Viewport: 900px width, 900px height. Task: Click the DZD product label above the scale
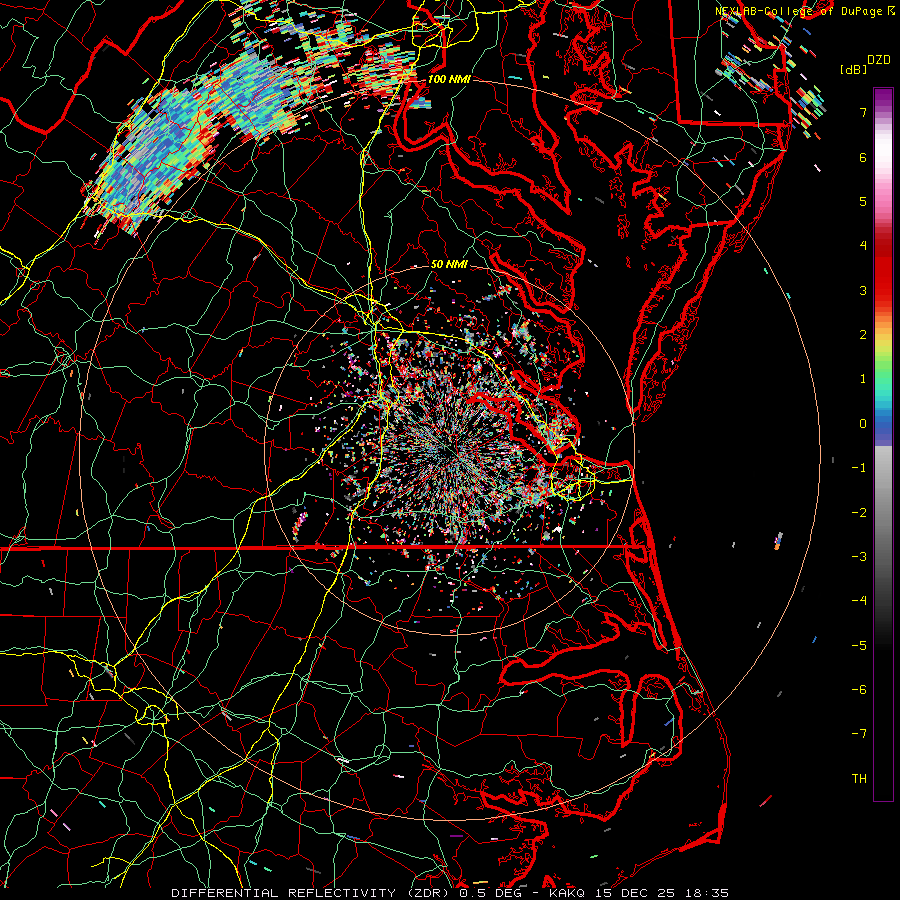coord(879,60)
